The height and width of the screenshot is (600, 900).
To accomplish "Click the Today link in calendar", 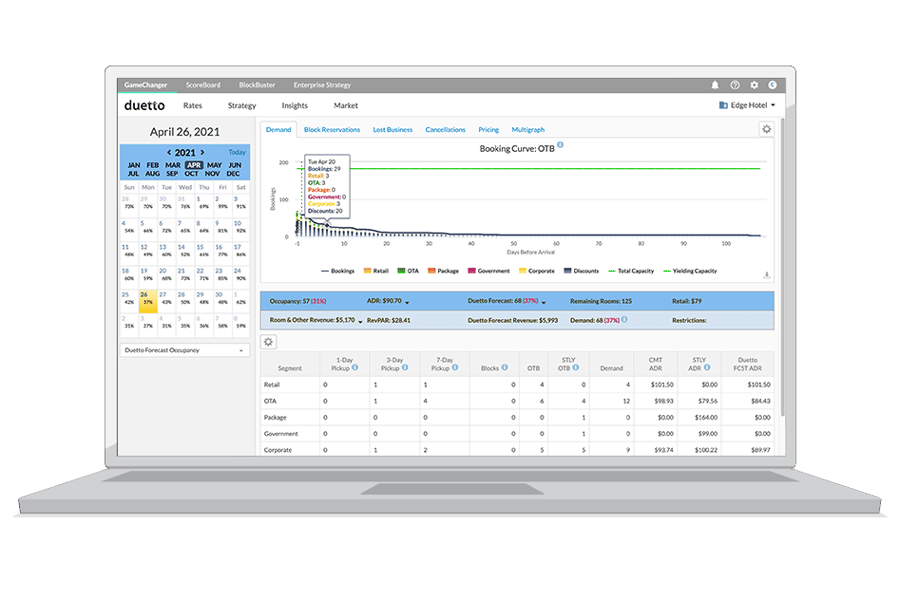I will coord(236,152).
